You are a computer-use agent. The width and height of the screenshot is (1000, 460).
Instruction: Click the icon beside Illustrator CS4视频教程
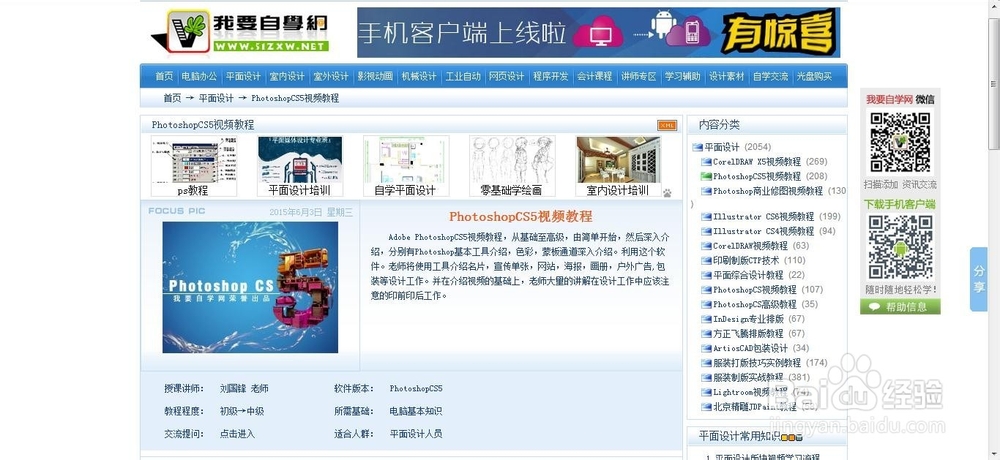pyautogui.click(x=706, y=232)
